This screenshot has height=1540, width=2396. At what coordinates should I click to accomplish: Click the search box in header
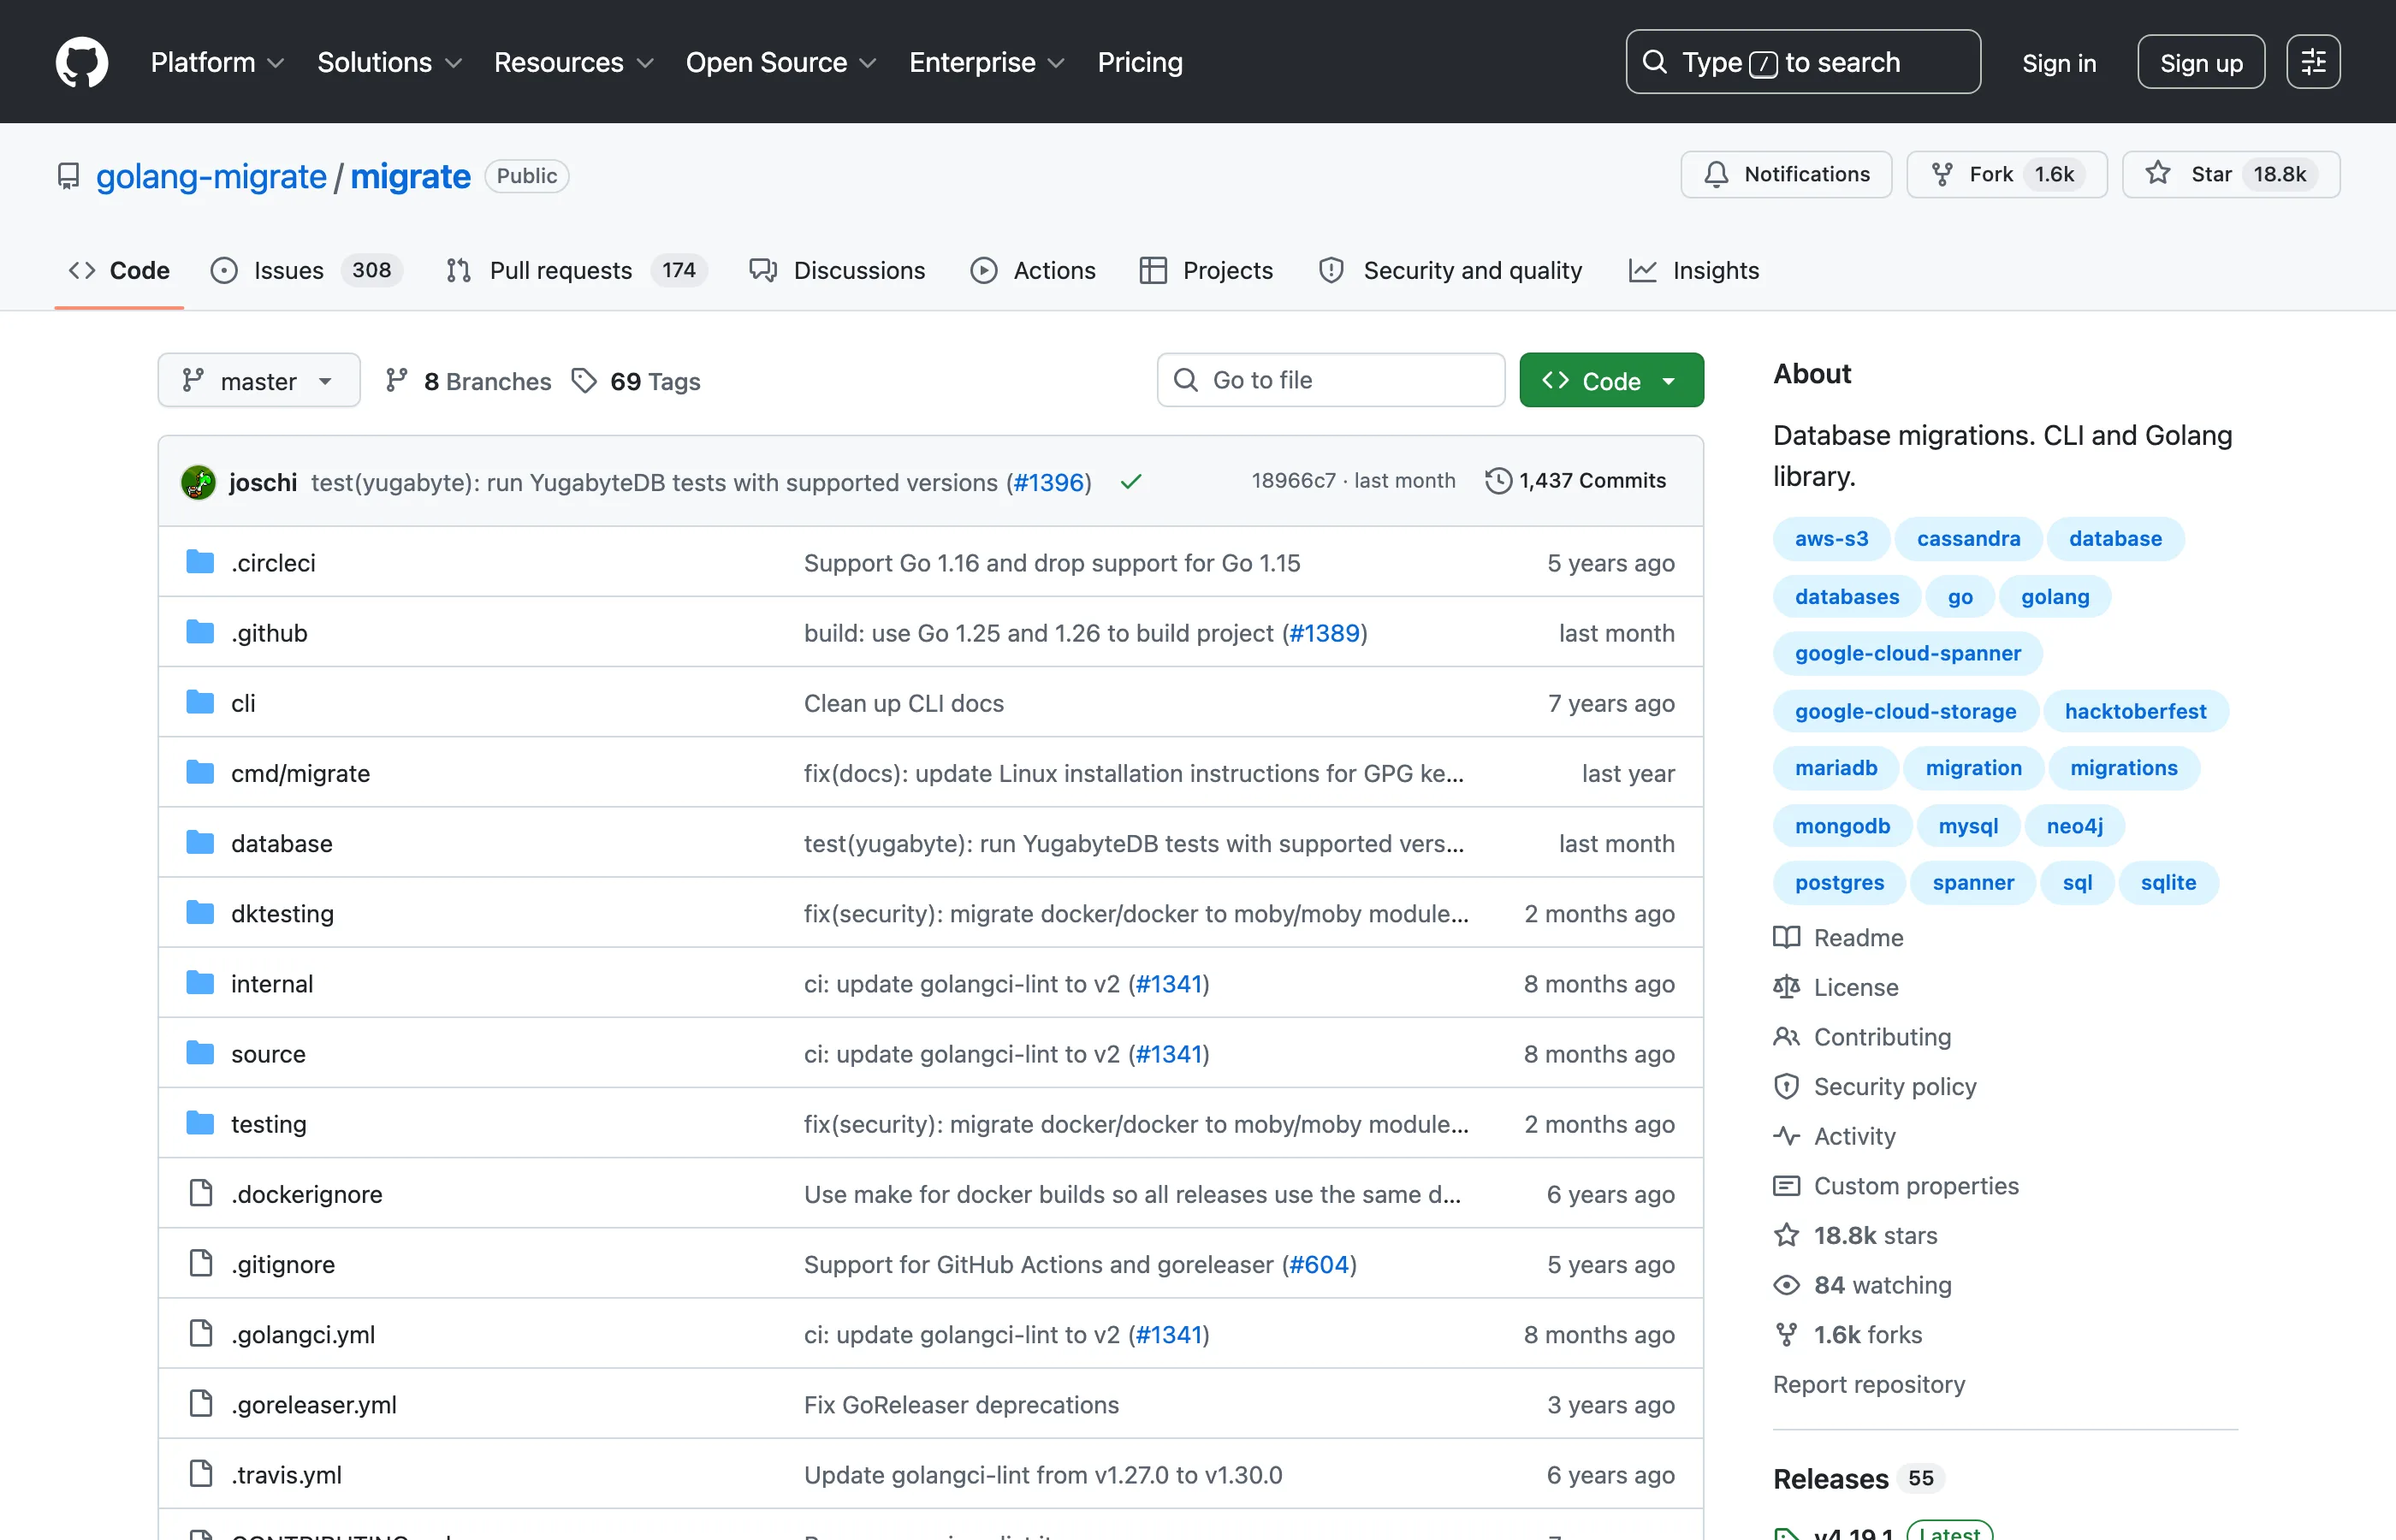pyautogui.click(x=1803, y=62)
